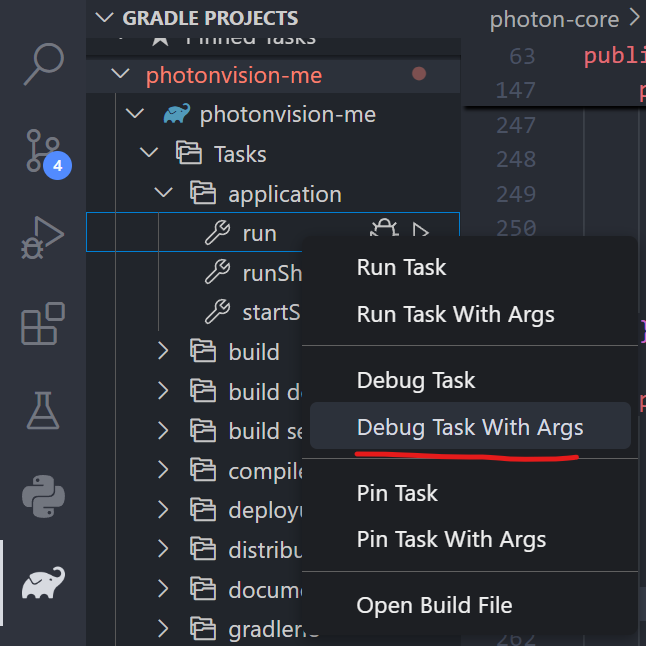Expand the build d task group
This screenshot has width=646, height=646.
[163, 391]
